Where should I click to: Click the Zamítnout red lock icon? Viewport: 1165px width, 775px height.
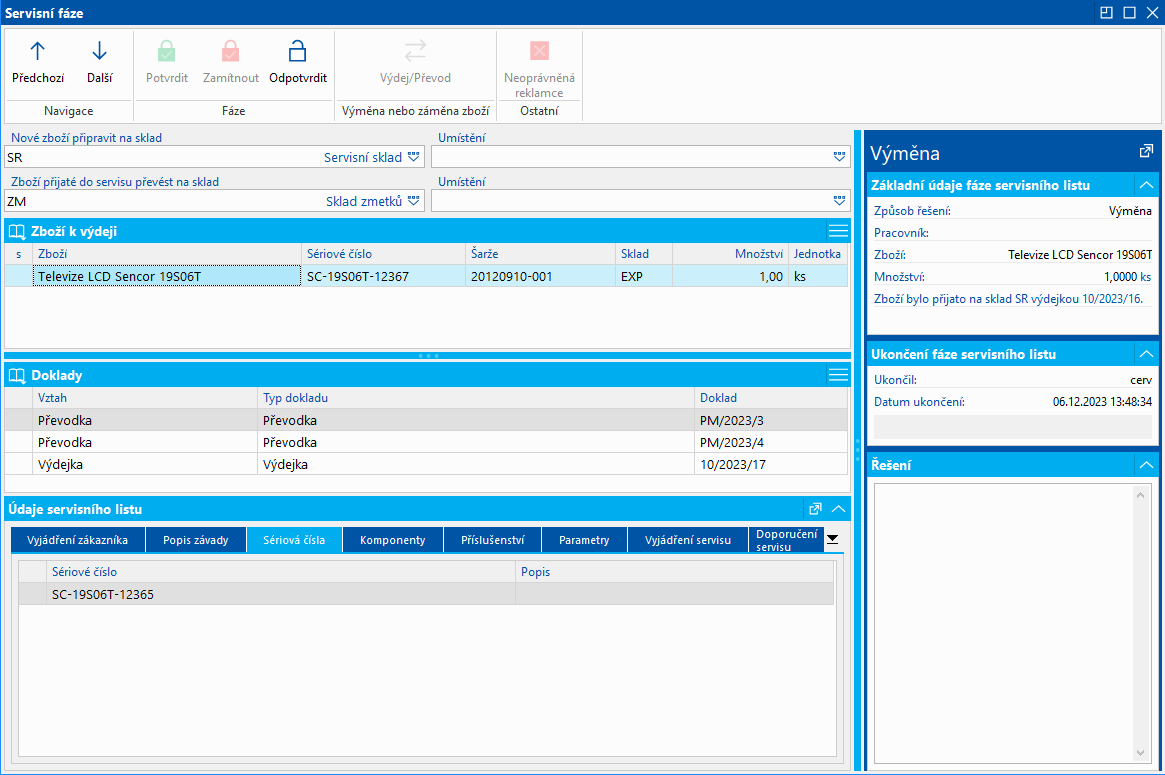point(231,51)
